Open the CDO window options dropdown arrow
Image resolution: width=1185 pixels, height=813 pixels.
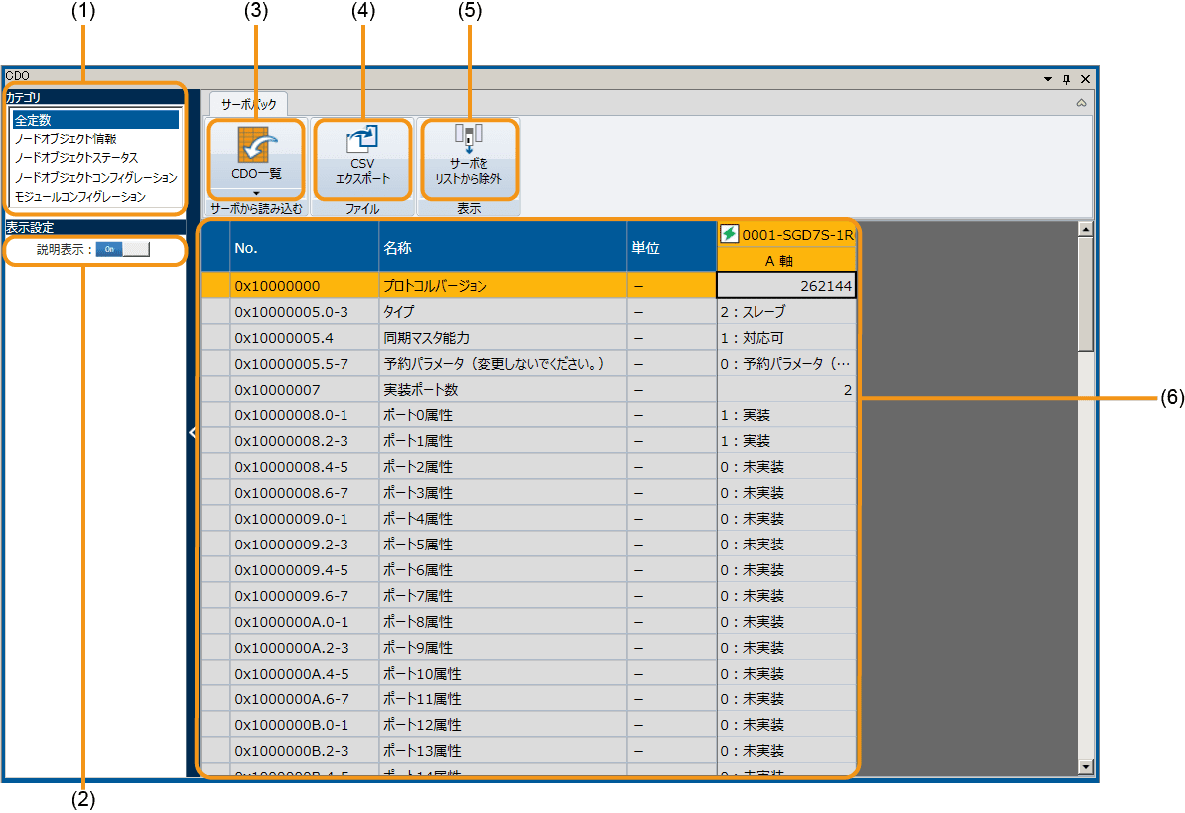tap(1048, 78)
